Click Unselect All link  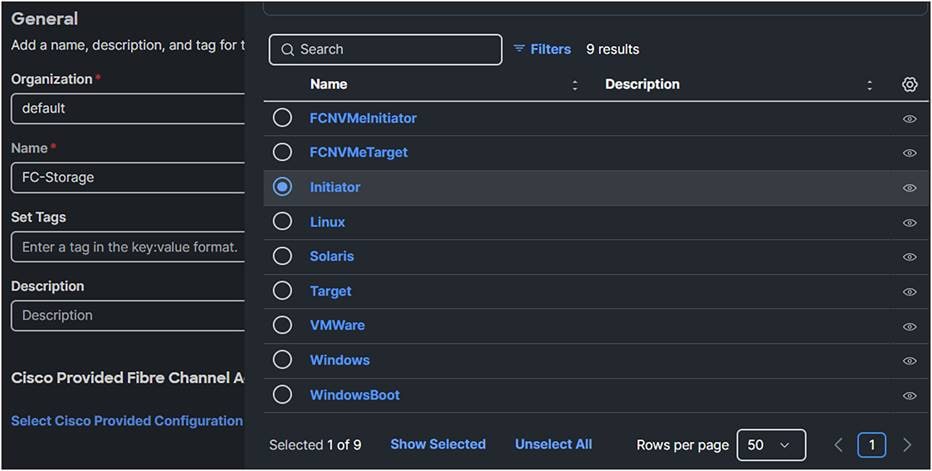[553, 444]
